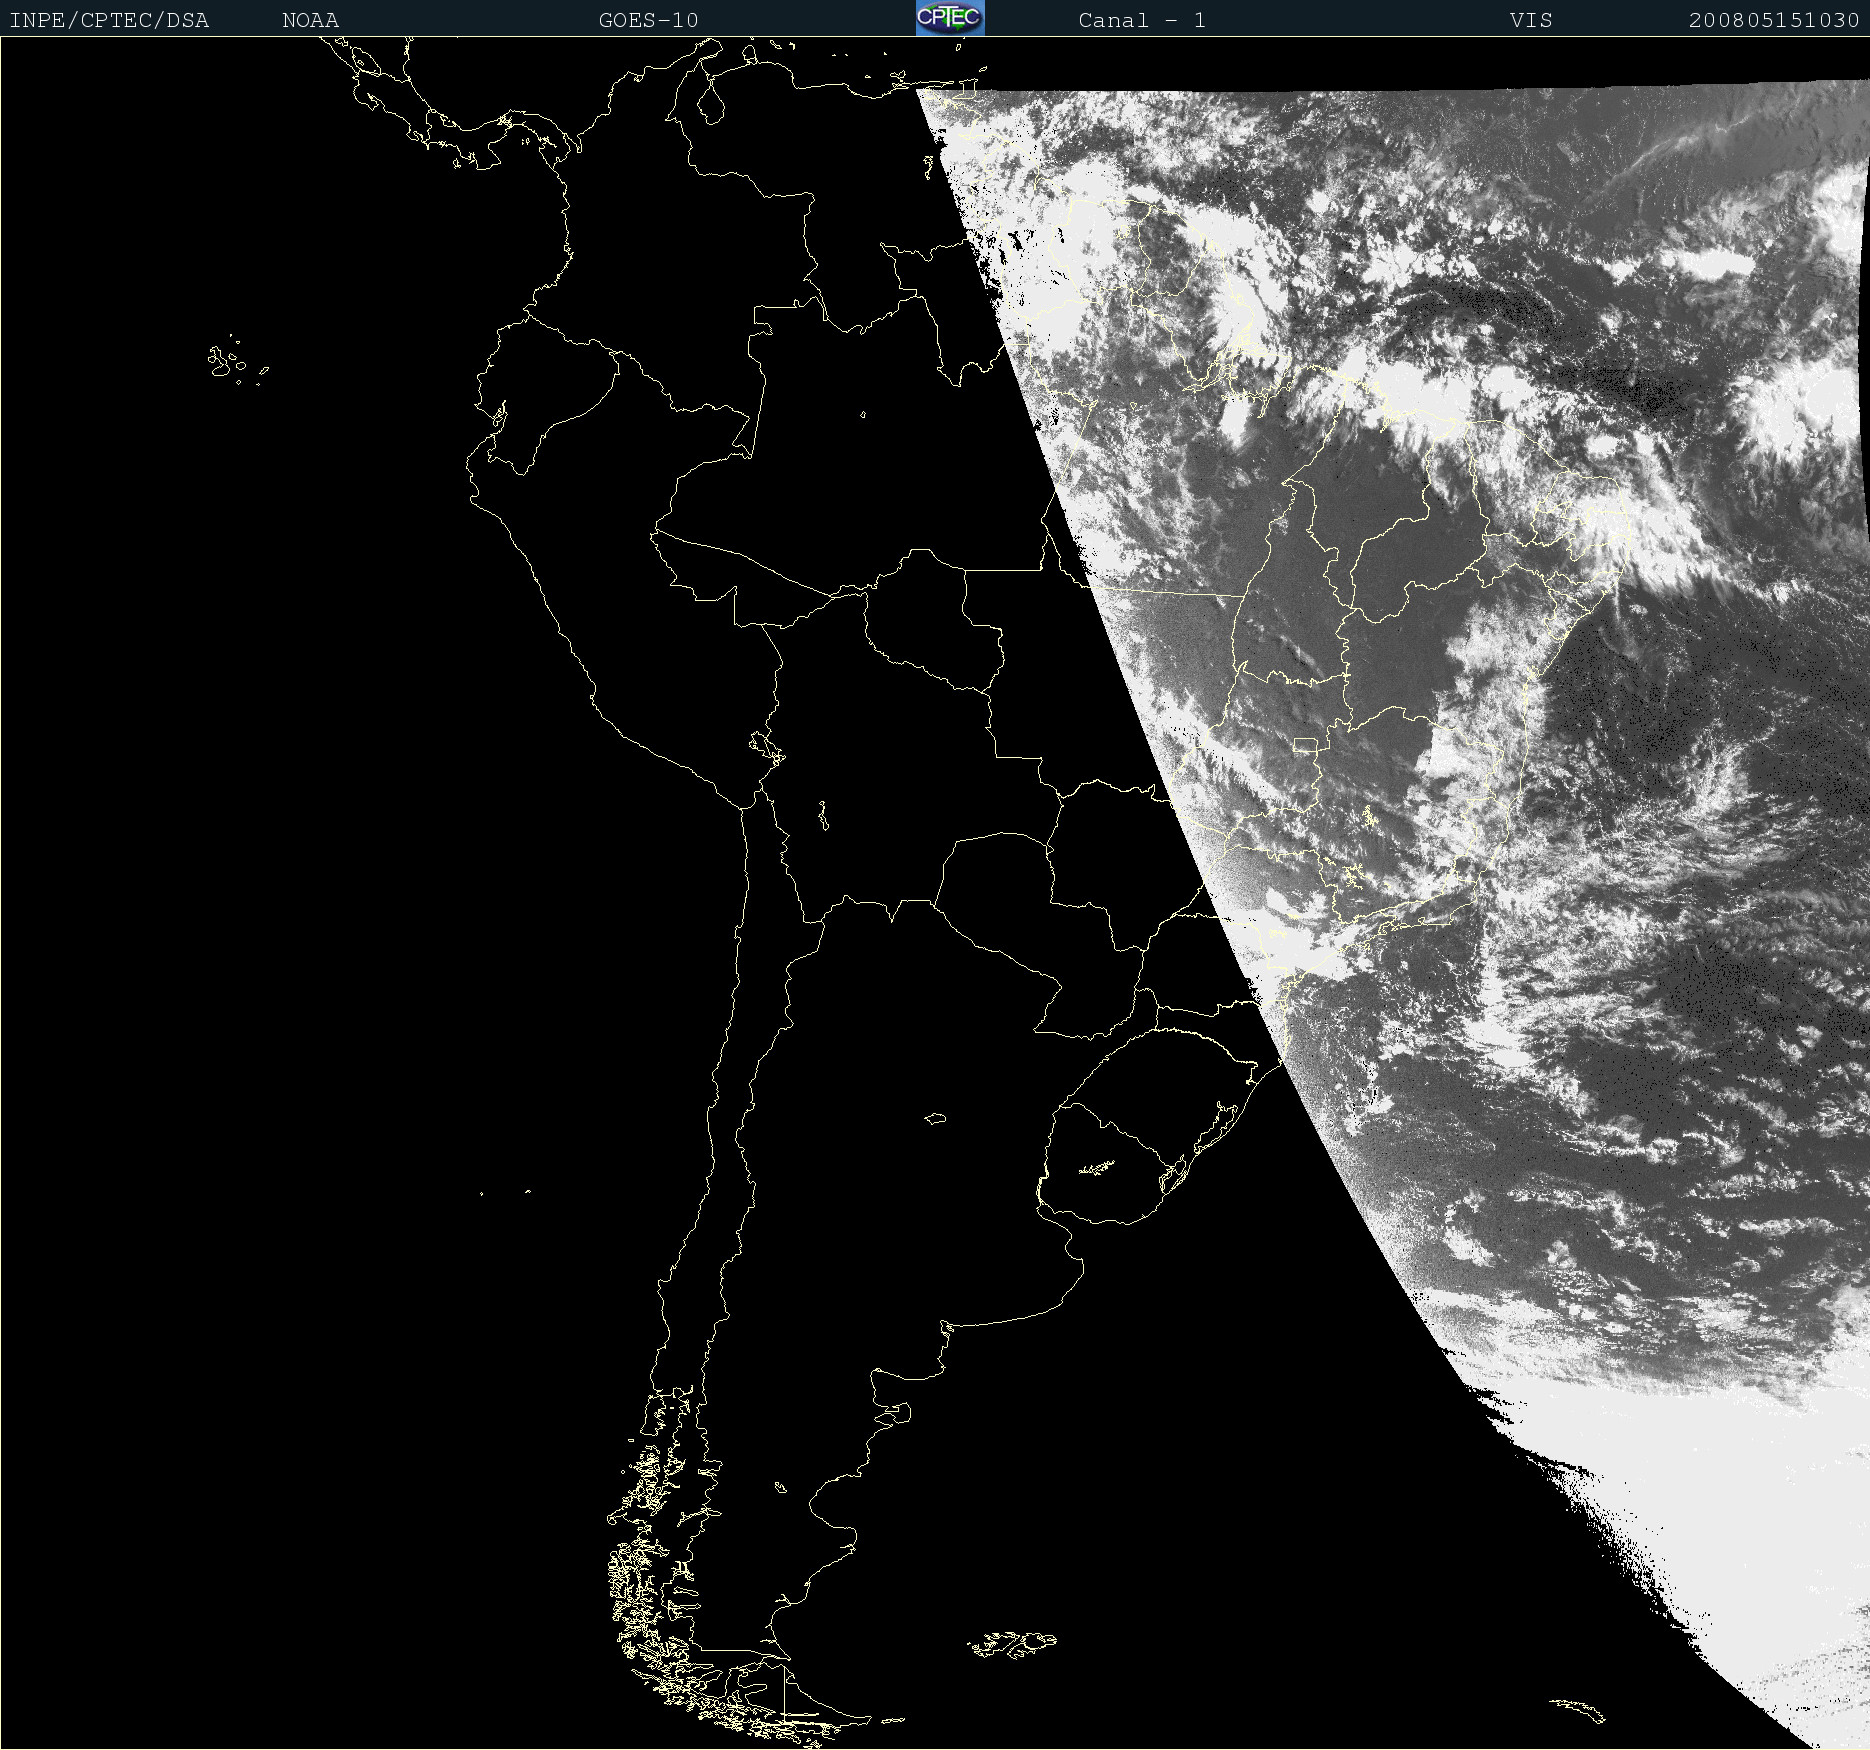Click the GOES-10 satellite label
The height and width of the screenshot is (1750, 1870).
[648, 21]
